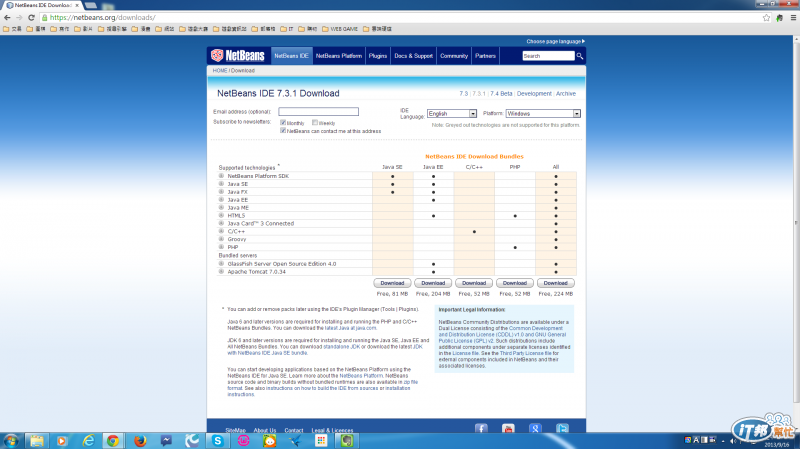Open Windows Explorer from the taskbar

[x=37, y=441]
